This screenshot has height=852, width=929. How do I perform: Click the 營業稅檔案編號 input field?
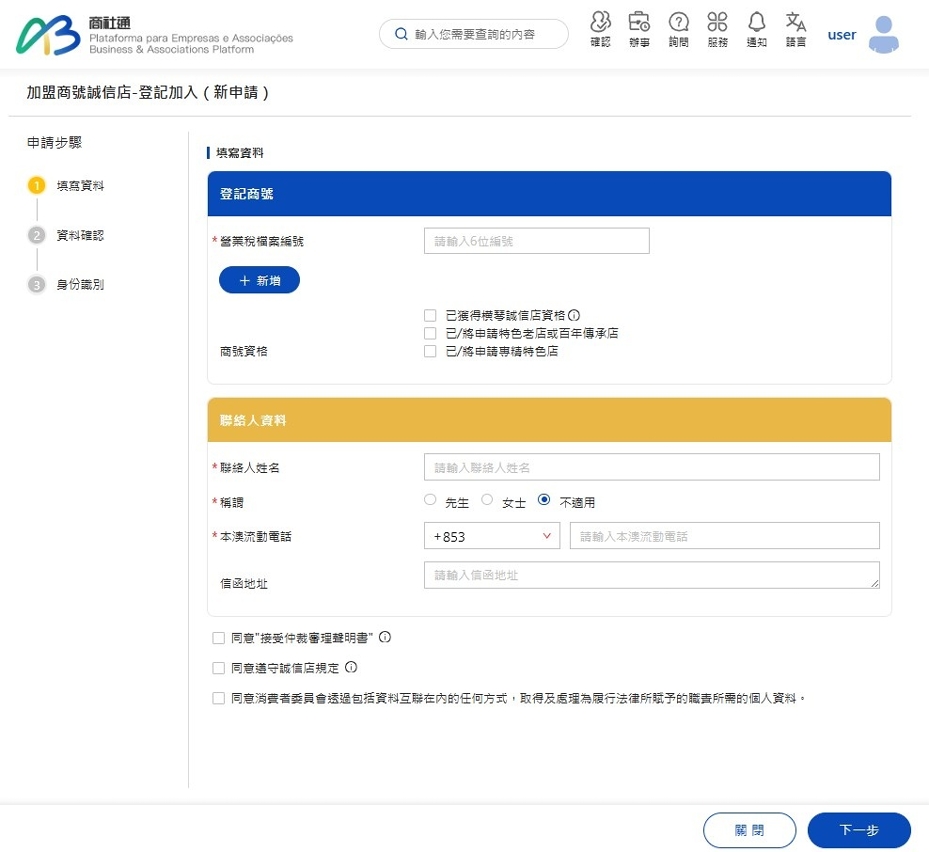click(536, 240)
